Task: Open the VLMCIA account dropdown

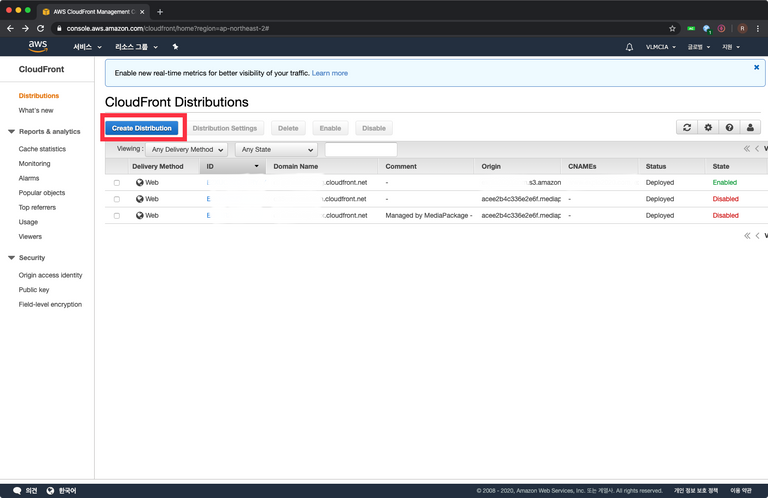Action: pos(660,47)
